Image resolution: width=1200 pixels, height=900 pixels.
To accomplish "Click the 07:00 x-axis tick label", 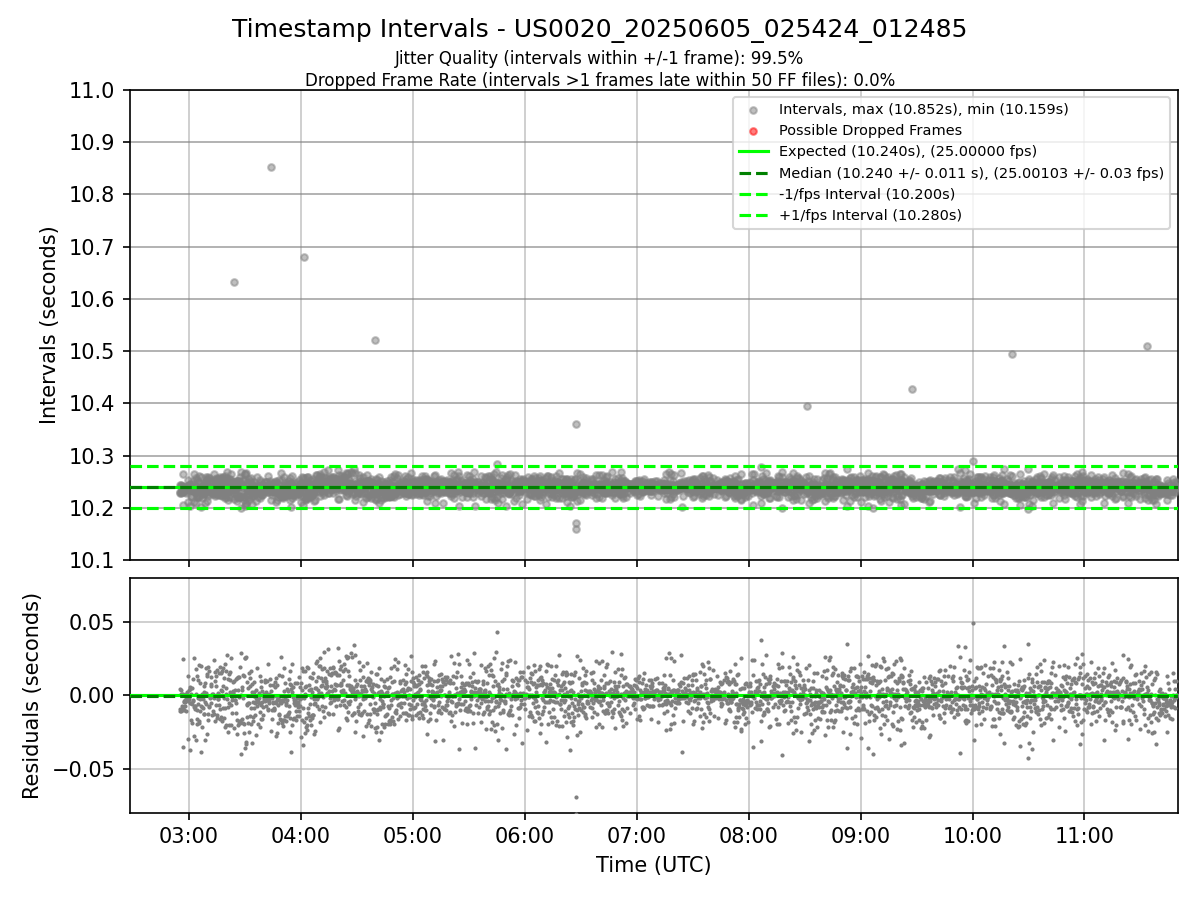I will 637,833.
